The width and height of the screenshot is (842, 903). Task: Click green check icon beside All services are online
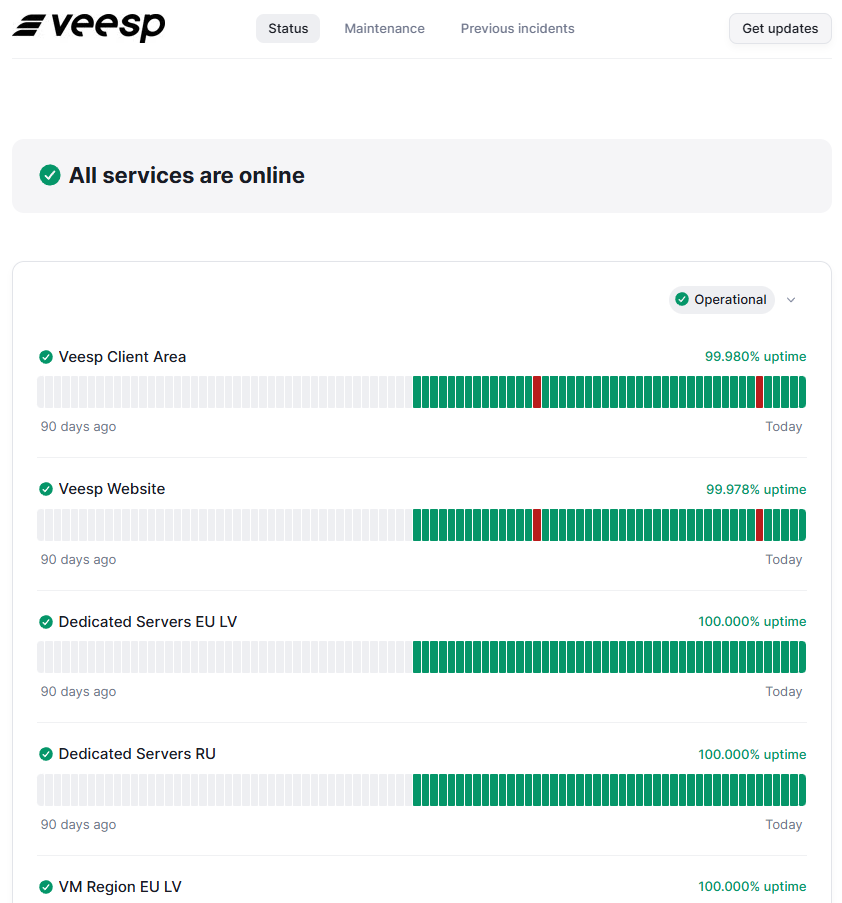(x=50, y=176)
